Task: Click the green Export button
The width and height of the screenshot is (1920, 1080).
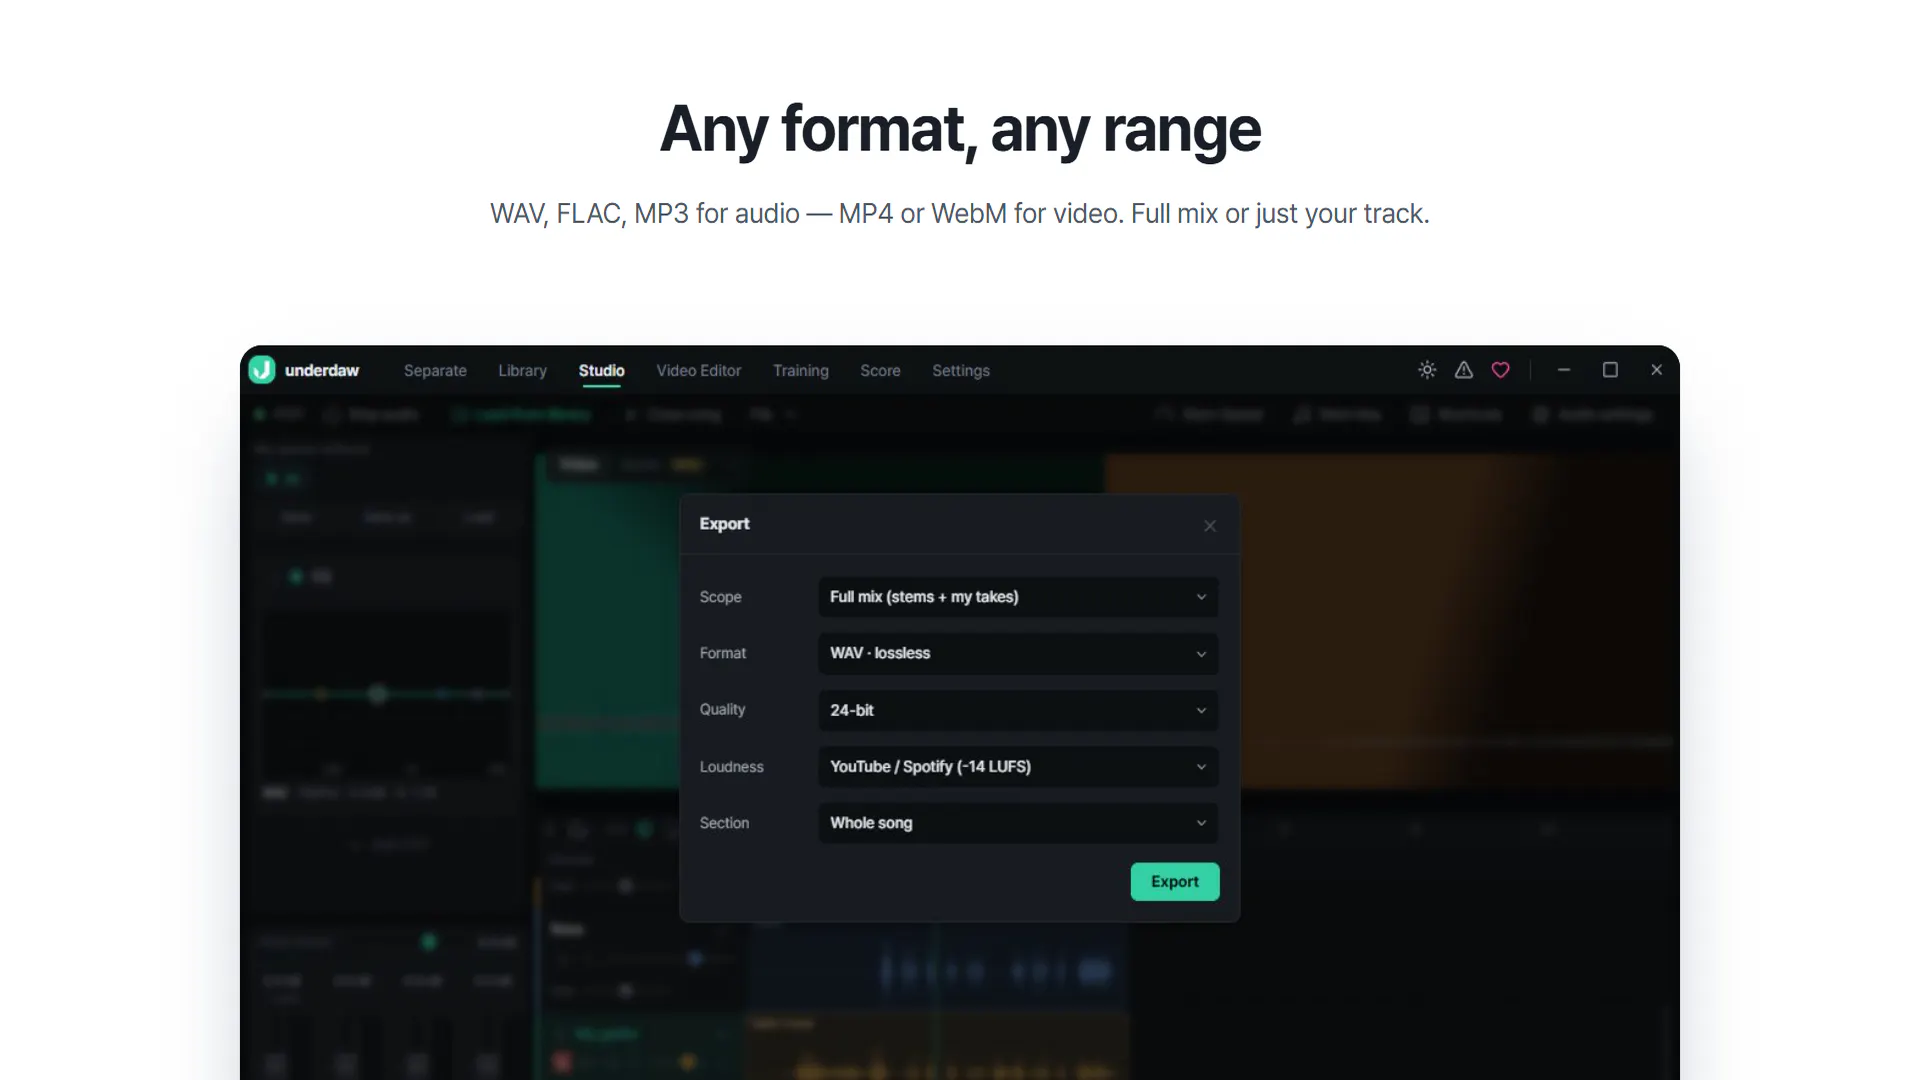Action: click(x=1175, y=882)
